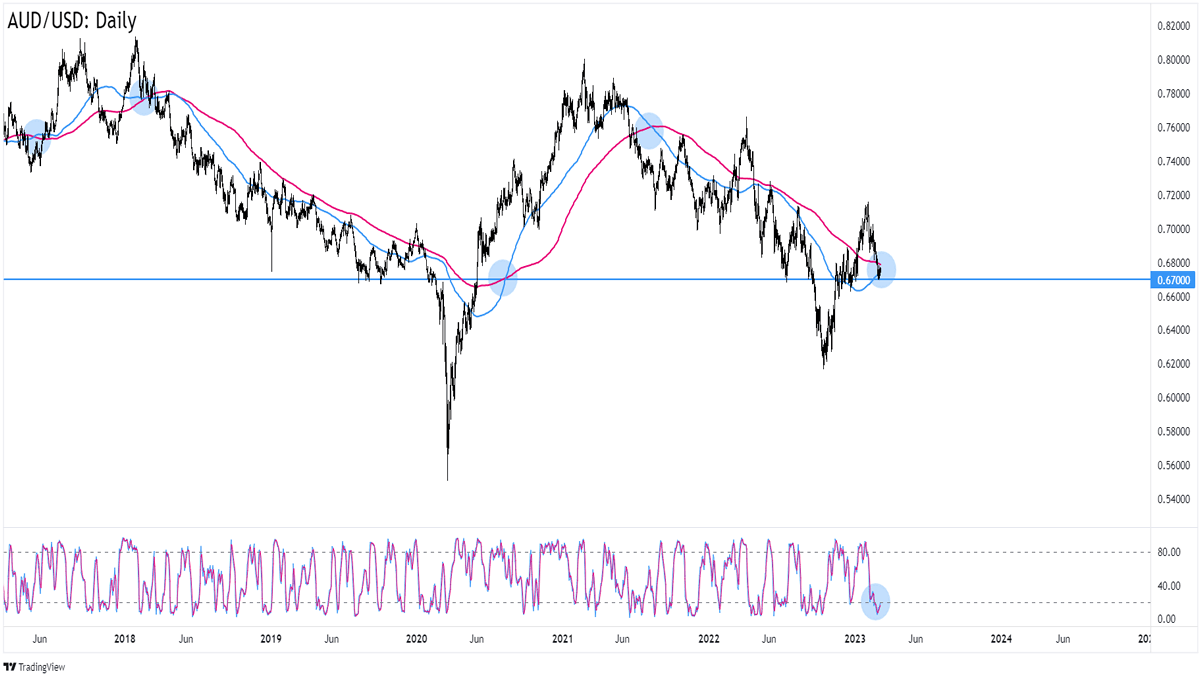Image resolution: width=1200 pixels, height=675 pixels.
Task: Click the 0.74000 price axis label
Action: pos(1173,161)
